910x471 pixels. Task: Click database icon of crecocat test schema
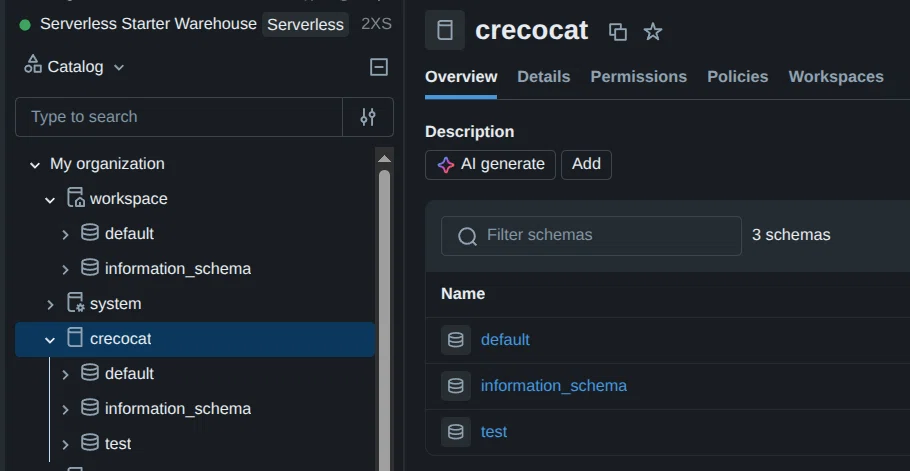click(x=89, y=443)
